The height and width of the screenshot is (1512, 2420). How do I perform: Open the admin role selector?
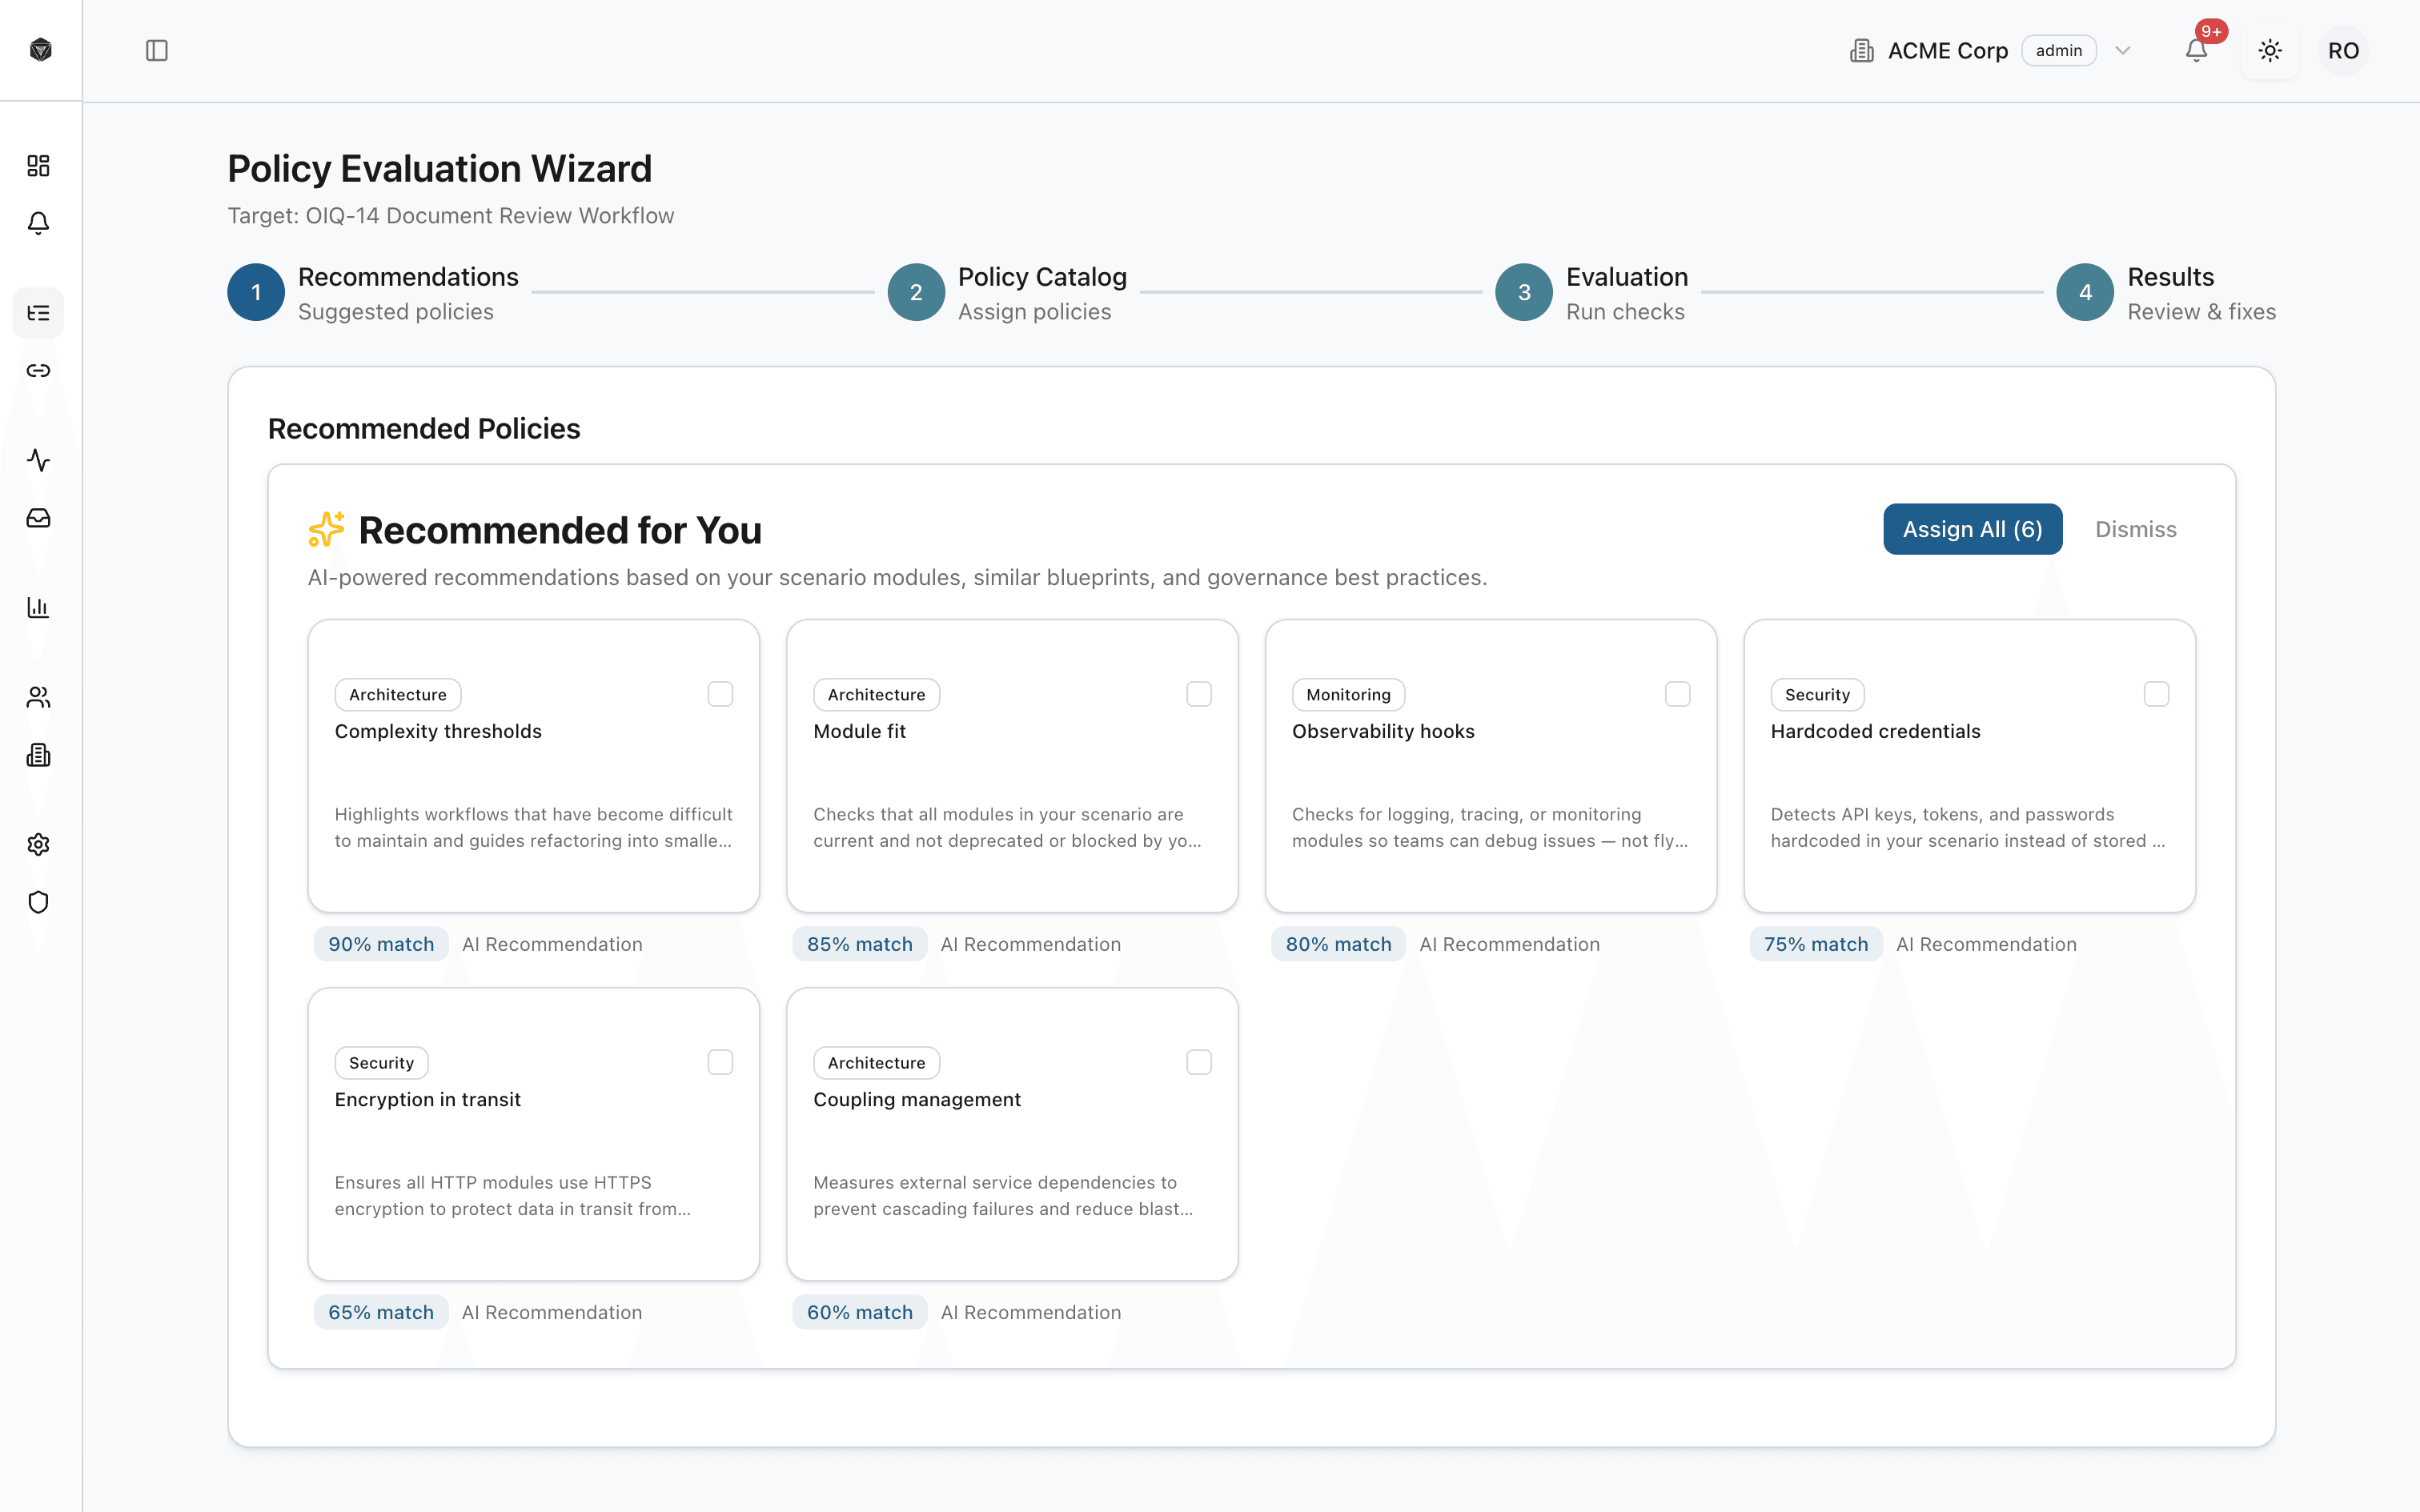coord(2058,50)
